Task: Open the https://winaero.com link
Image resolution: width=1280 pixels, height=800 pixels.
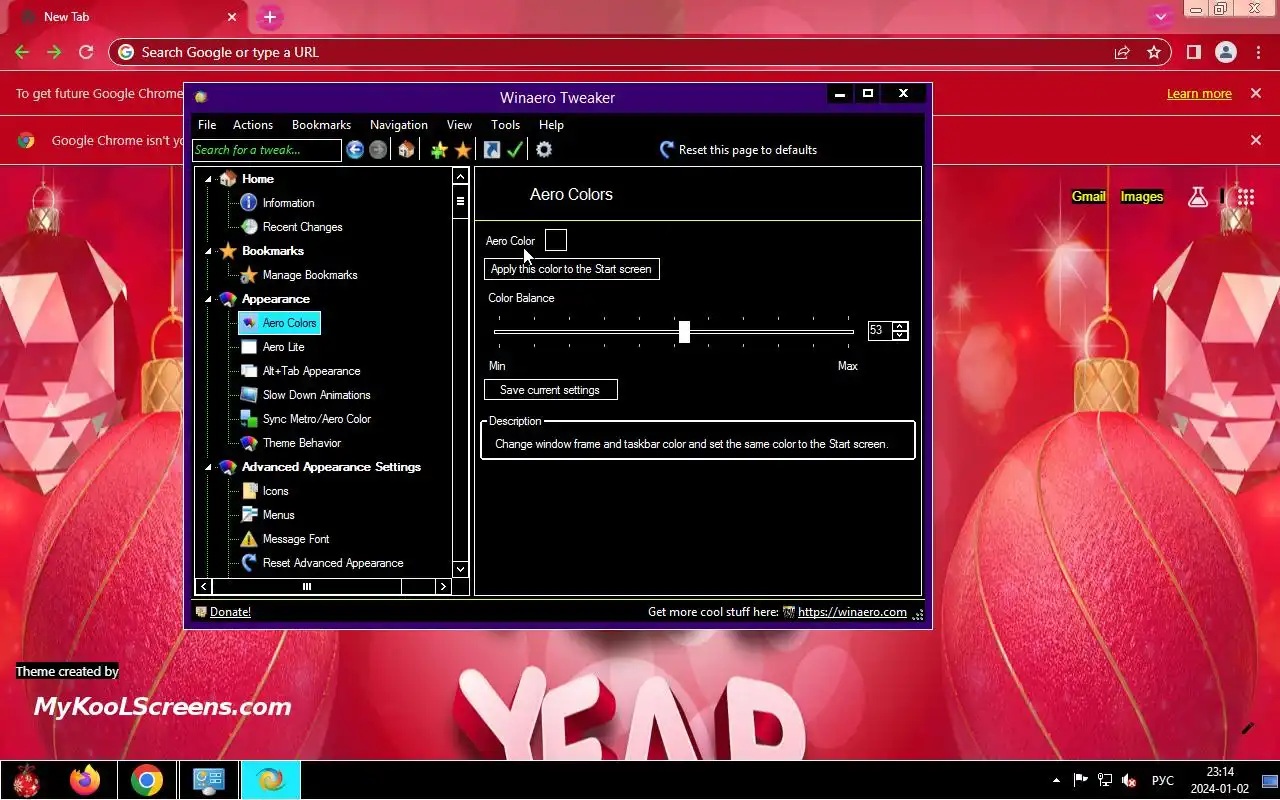Action: (852, 612)
